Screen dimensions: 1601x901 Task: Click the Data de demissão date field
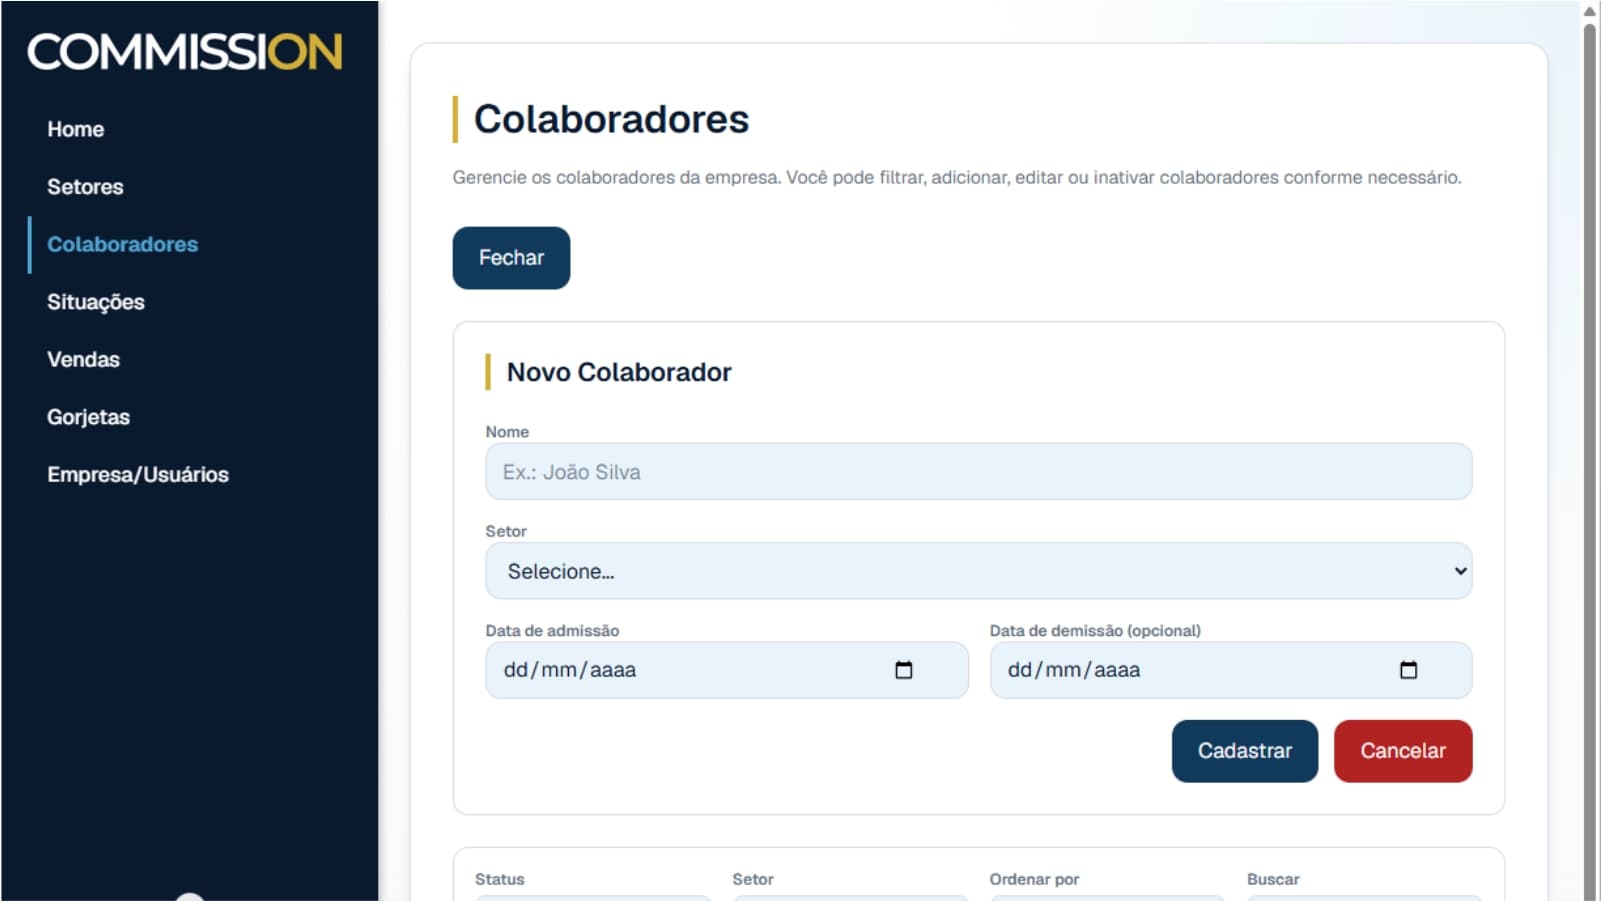[x=1230, y=670]
